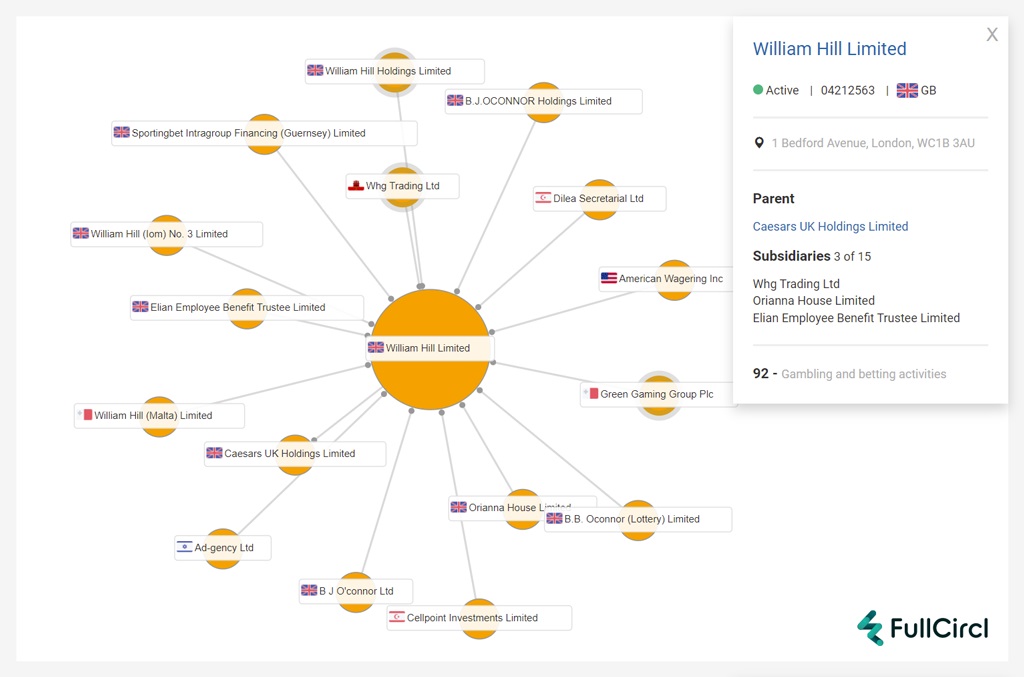The image size is (1024, 677).
Task: Click the GB flag icon in the details panel
Action: 907,91
